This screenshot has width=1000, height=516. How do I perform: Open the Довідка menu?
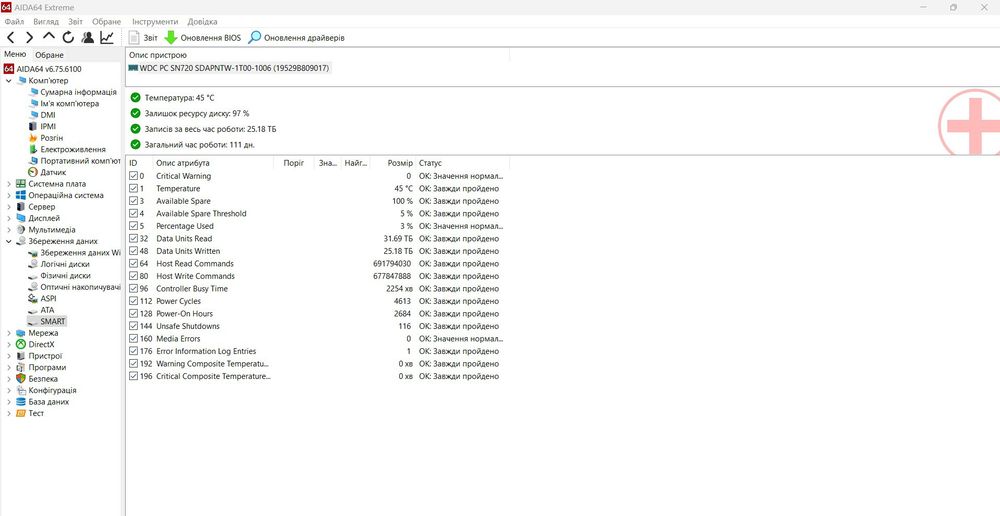(202, 21)
